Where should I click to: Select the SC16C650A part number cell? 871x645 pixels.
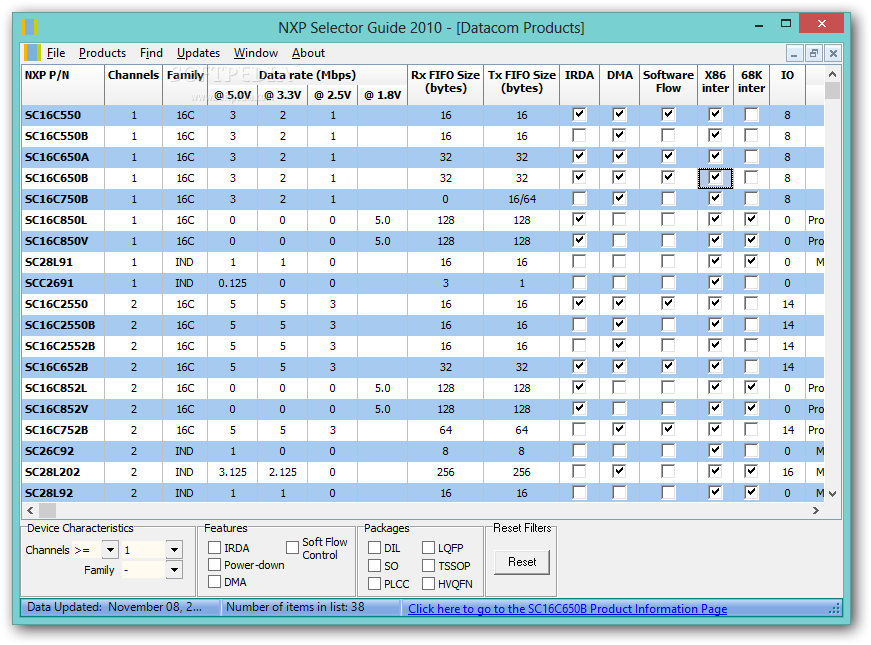[63, 157]
